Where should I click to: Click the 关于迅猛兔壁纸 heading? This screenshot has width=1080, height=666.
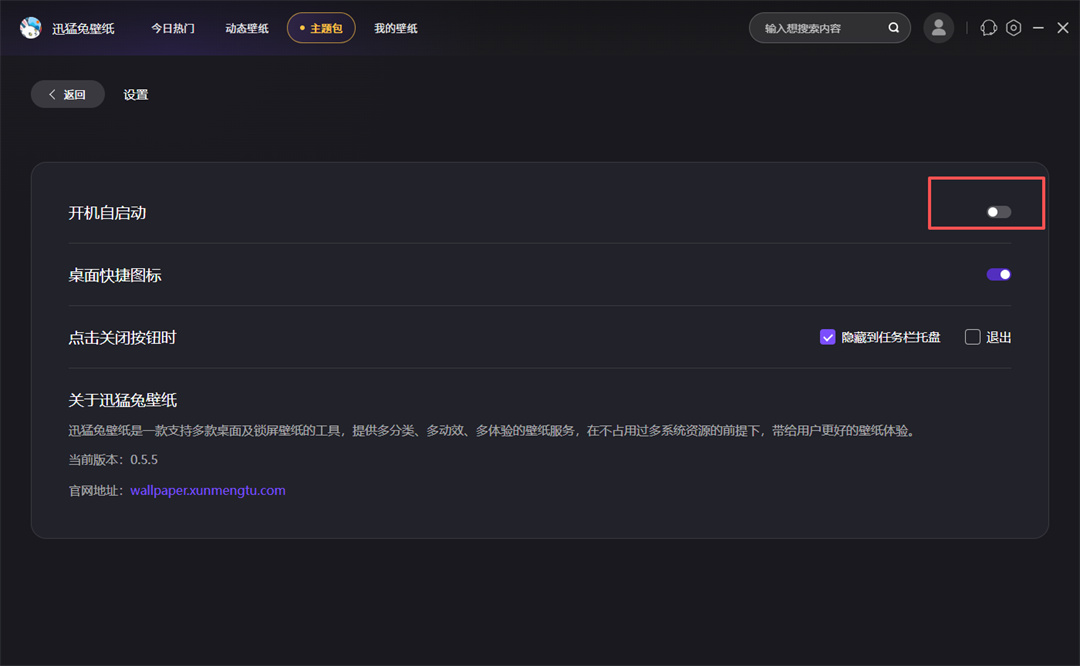pyautogui.click(x=123, y=400)
